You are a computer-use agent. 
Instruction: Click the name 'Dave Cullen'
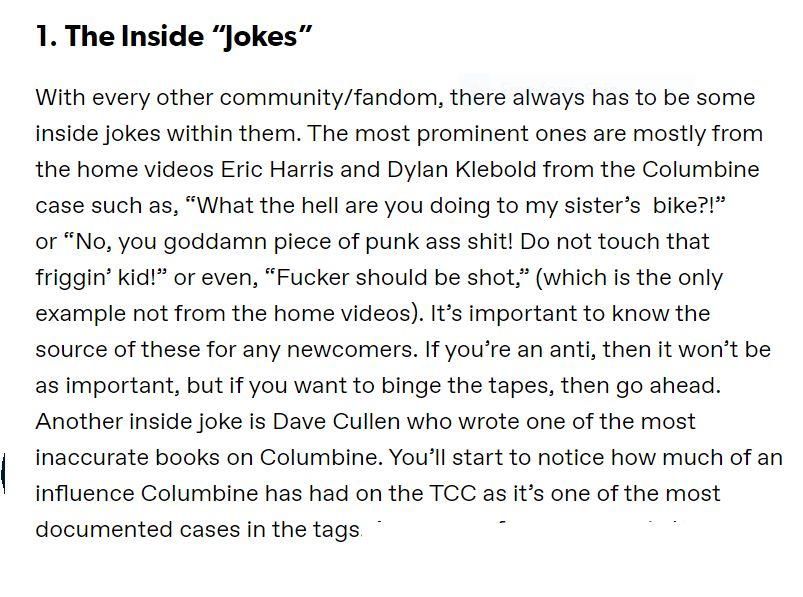(x=336, y=421)
